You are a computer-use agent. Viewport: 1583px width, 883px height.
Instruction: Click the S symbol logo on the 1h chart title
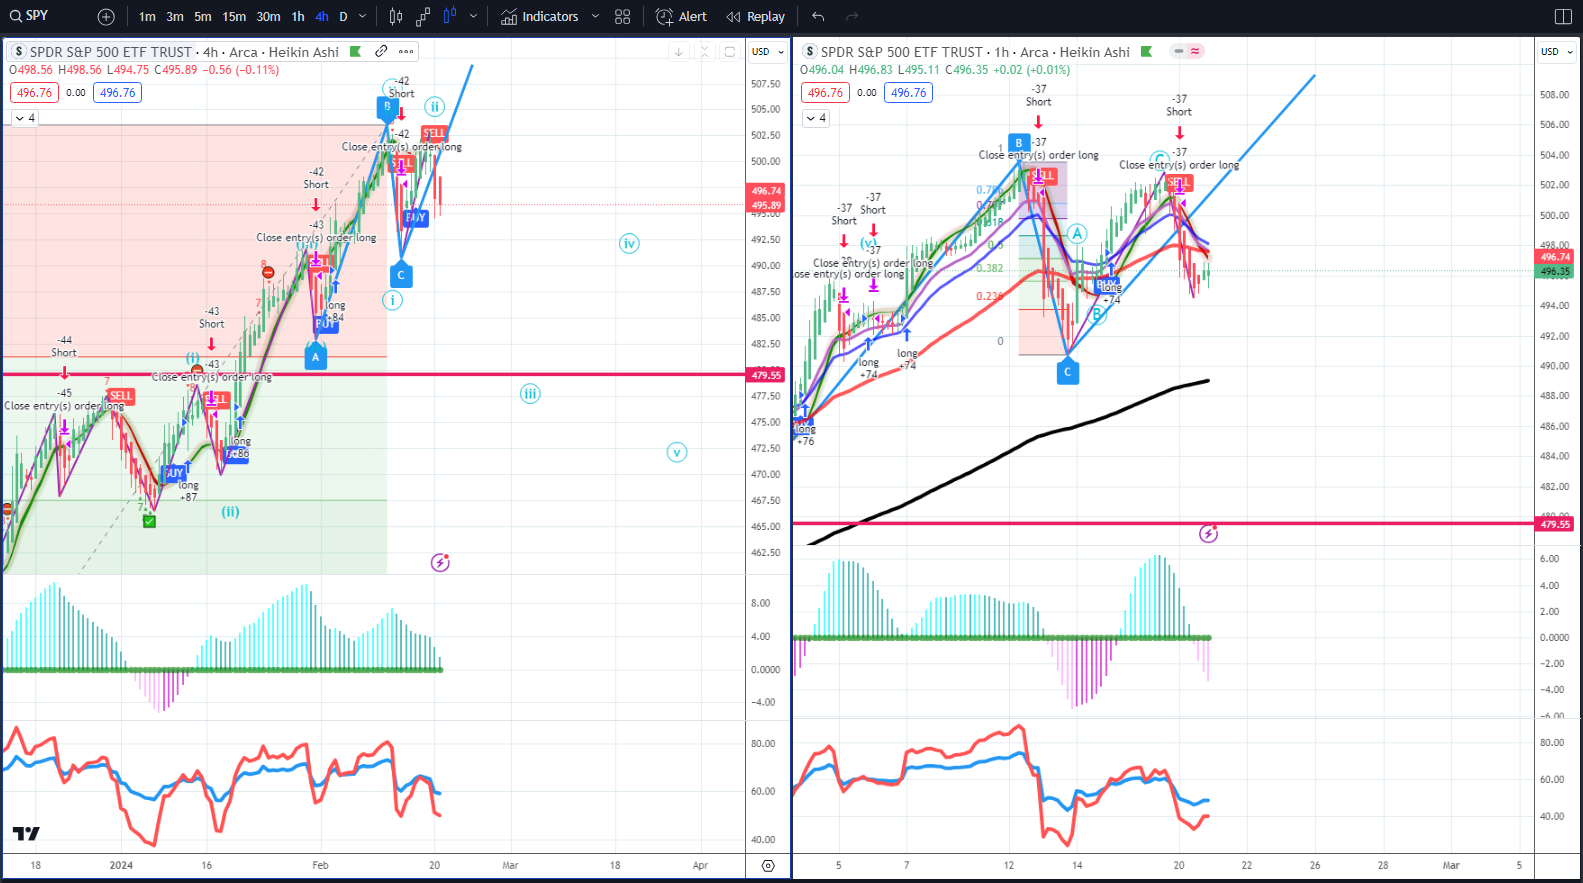click(809, 52)
